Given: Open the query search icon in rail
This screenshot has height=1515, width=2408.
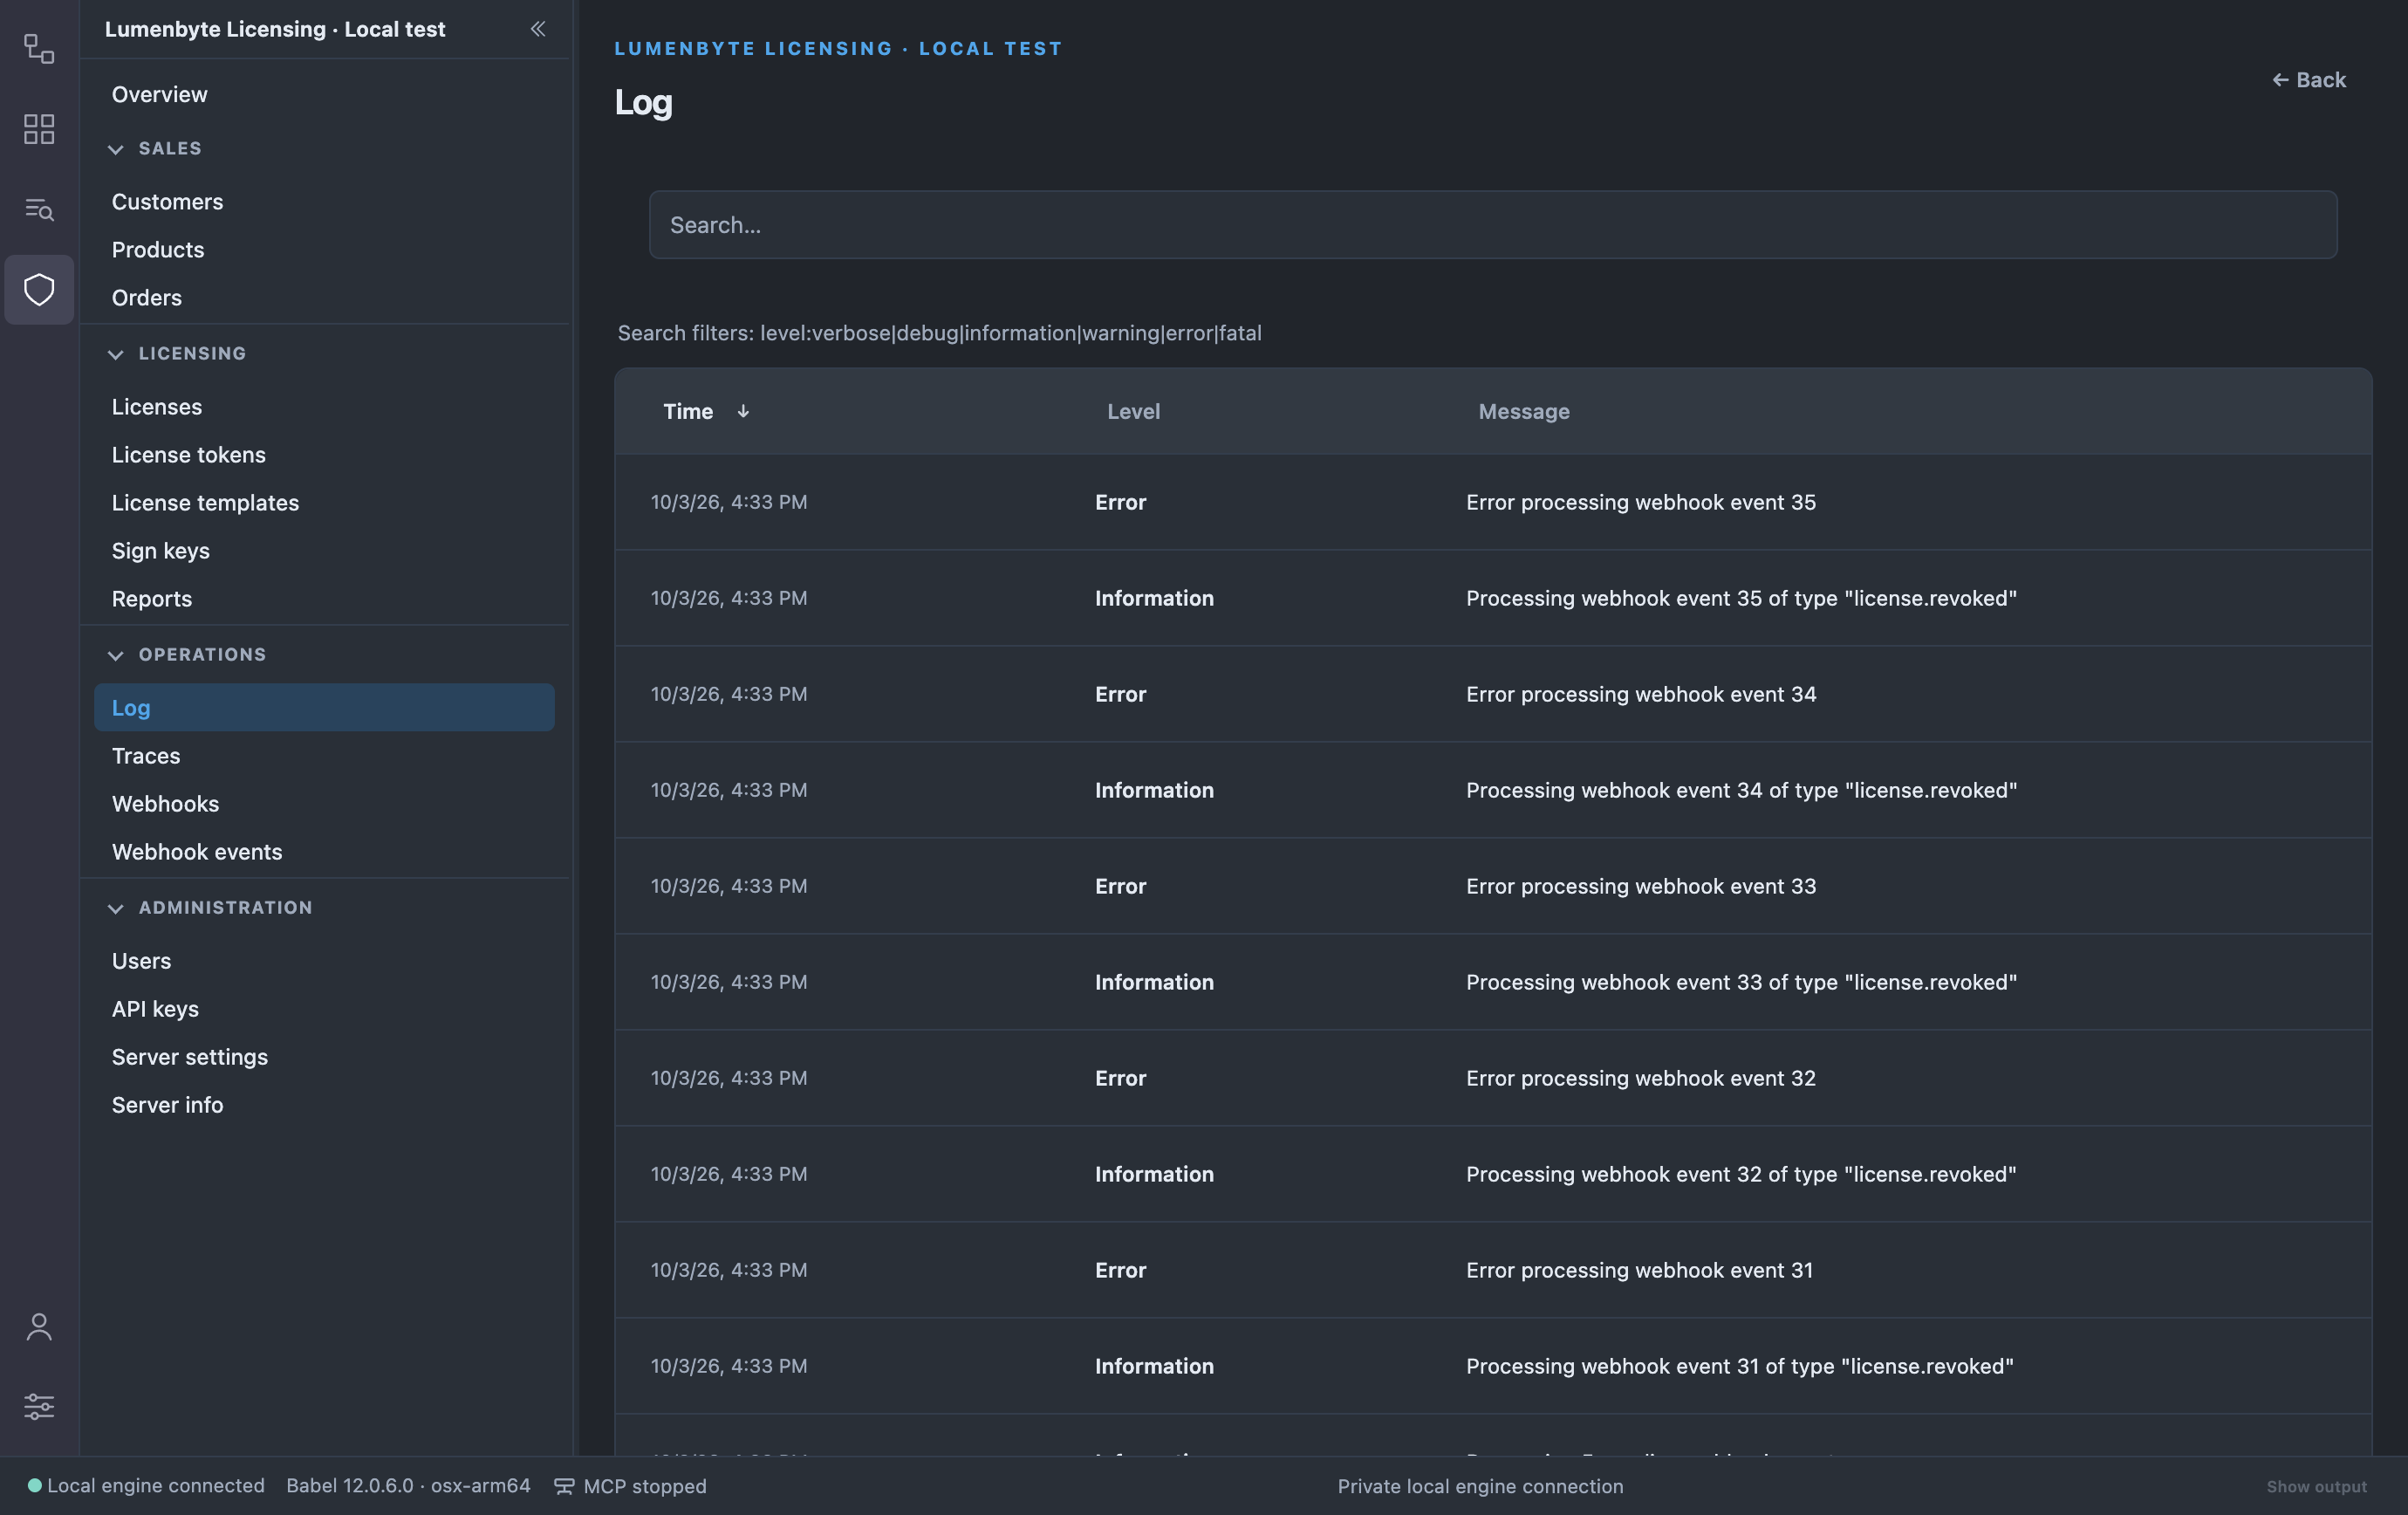Looking at the screenshot, I should tap(39, 209).
